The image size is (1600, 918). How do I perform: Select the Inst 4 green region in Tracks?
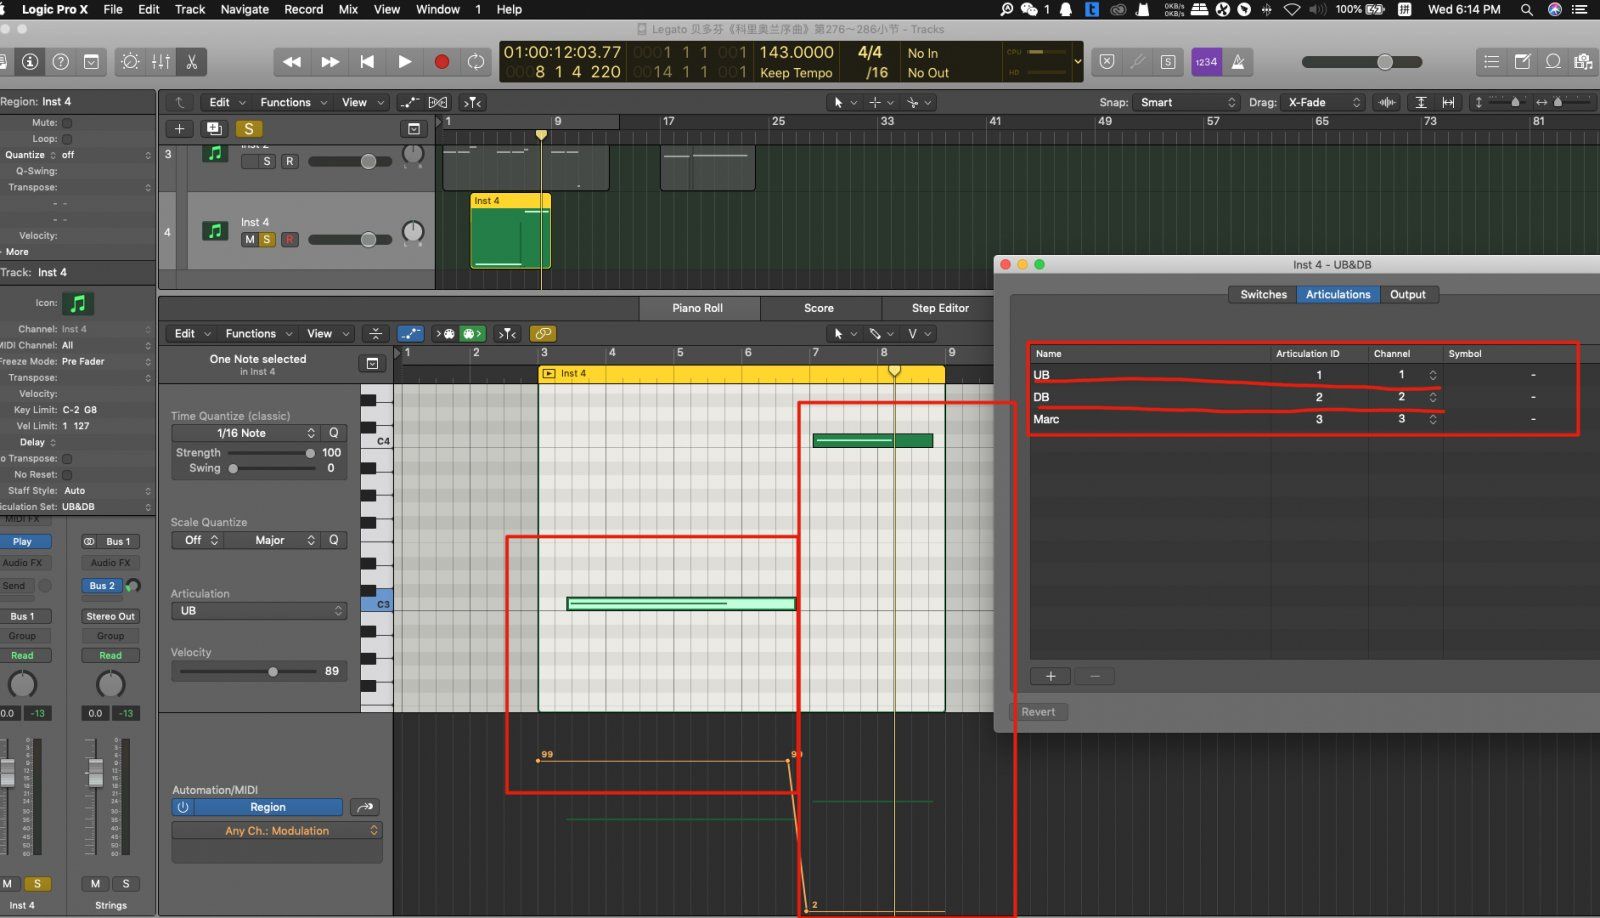(510, 231)
